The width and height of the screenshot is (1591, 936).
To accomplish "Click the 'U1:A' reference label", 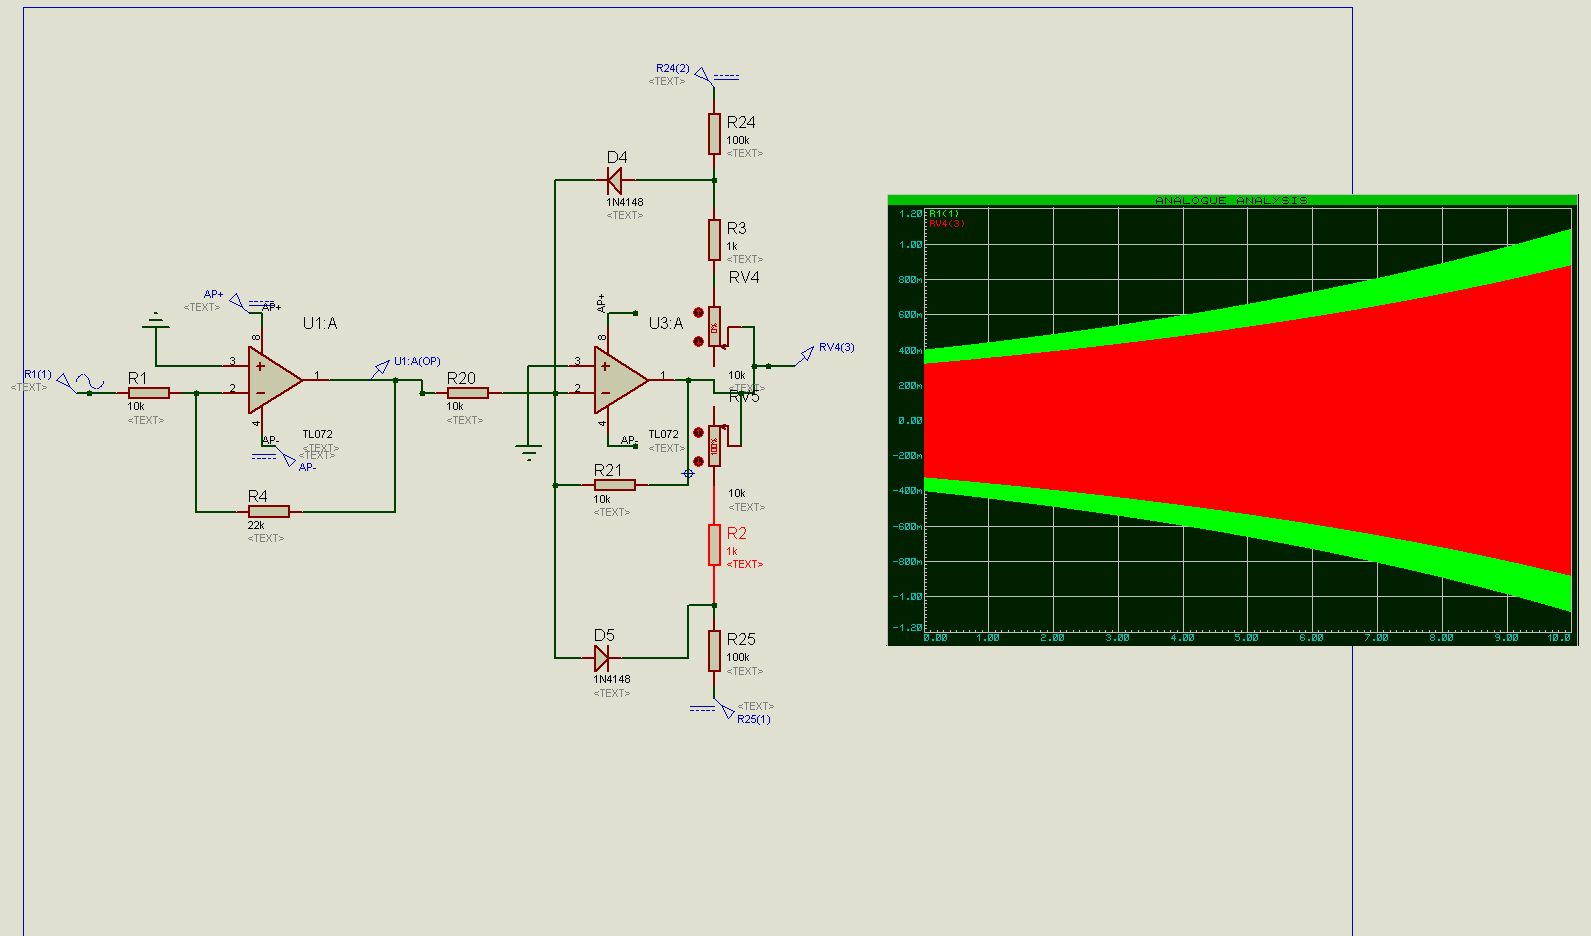I will click(x=320, y=324).
